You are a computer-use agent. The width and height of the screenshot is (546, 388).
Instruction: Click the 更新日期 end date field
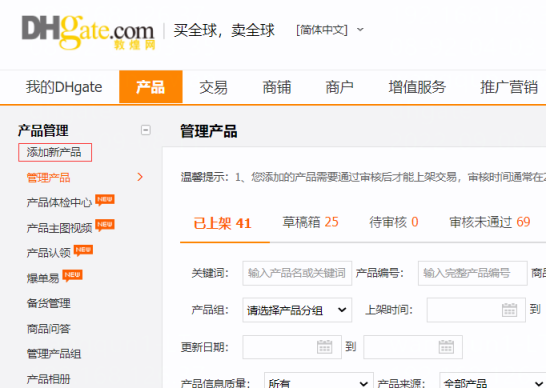(x=413, y=347)
